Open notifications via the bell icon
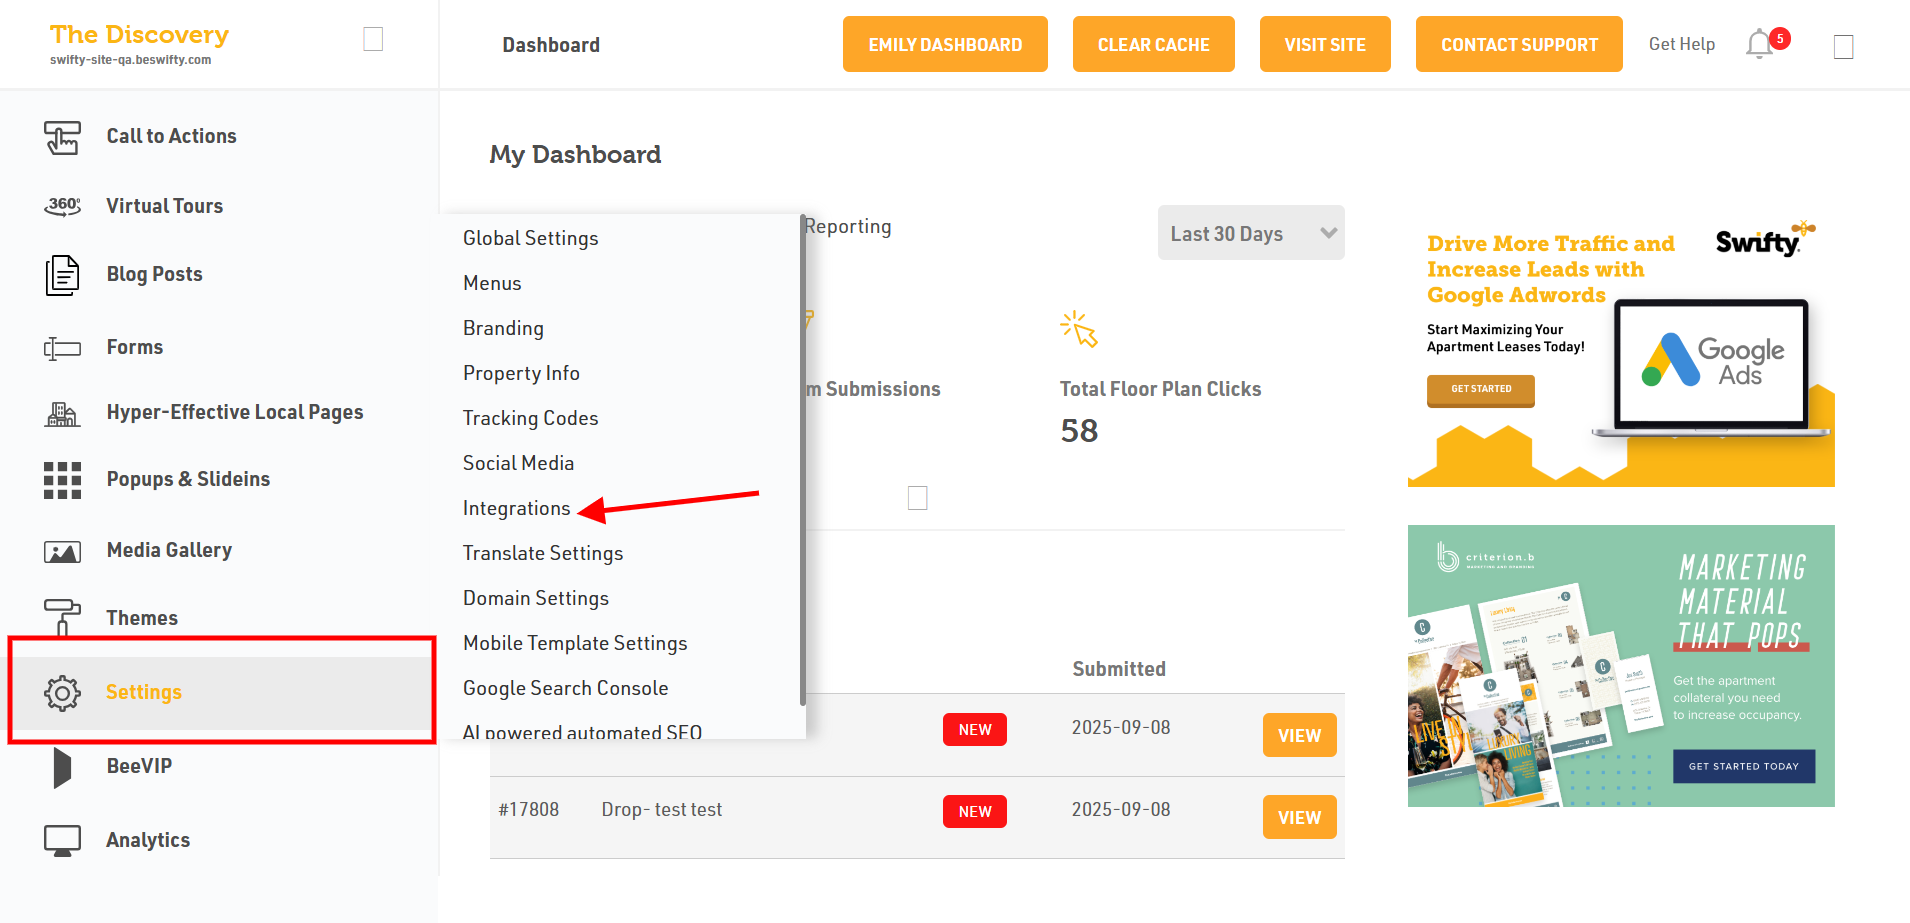The image size is (1910, 923). [x=1759, y=45]
